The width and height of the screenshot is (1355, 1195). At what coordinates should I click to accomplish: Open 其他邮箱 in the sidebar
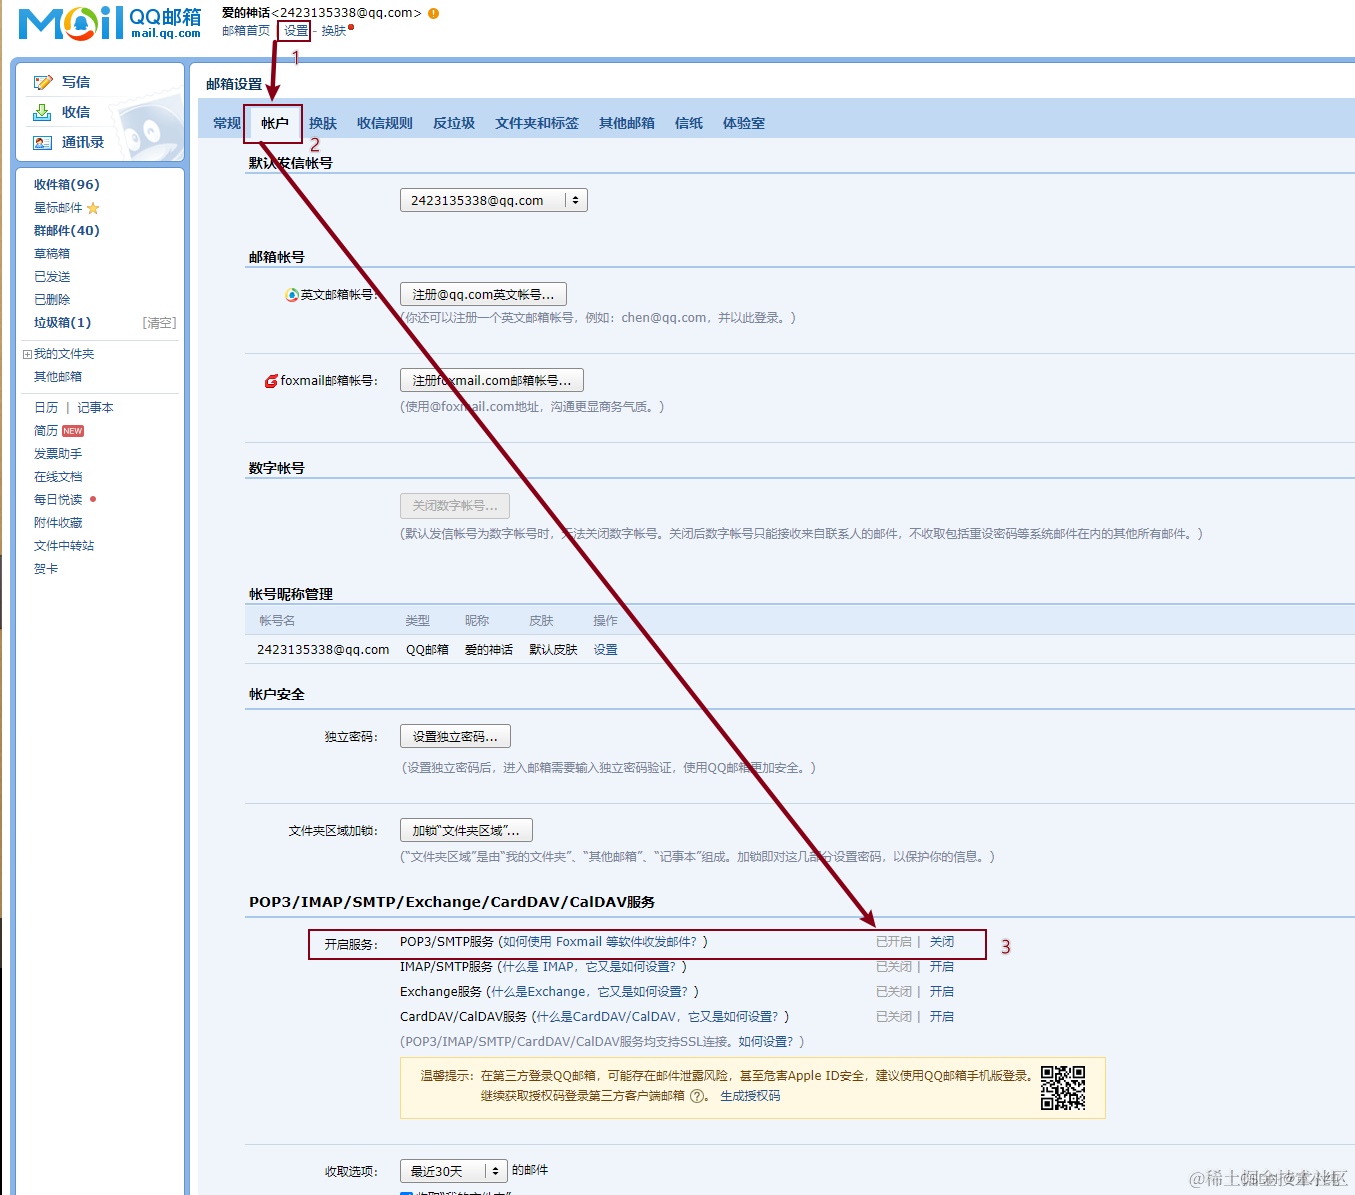(58, 377)
